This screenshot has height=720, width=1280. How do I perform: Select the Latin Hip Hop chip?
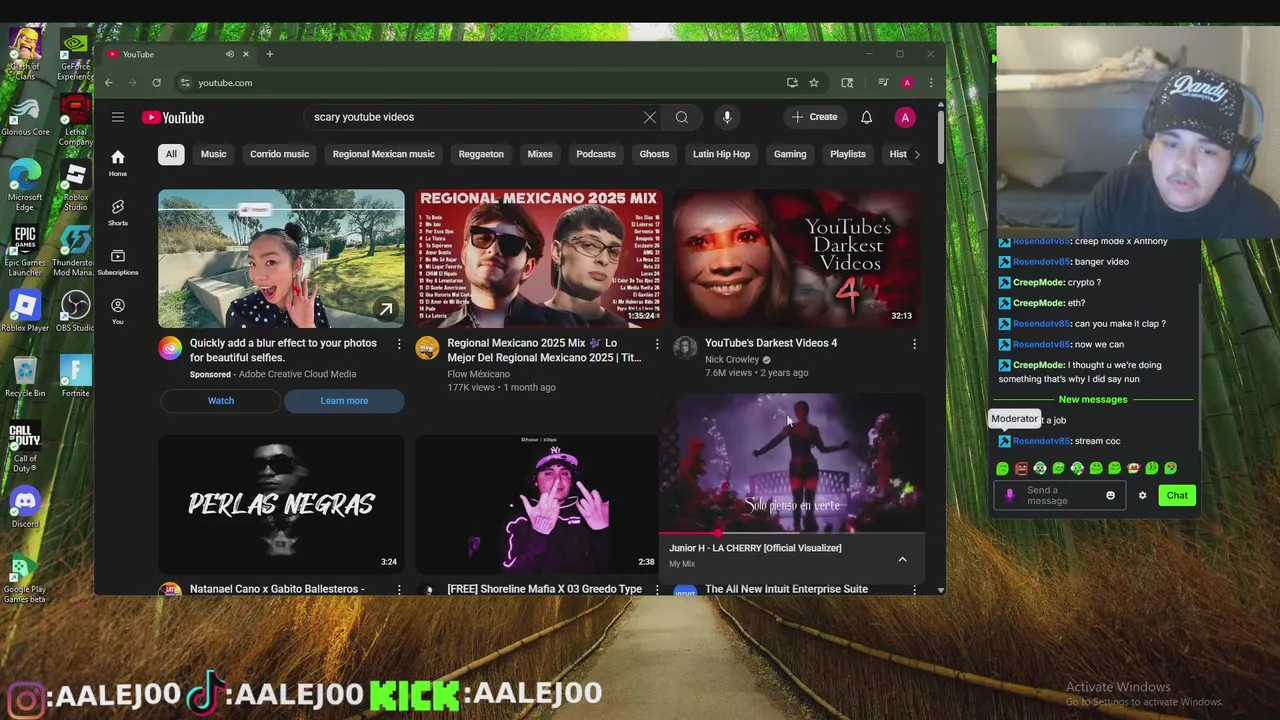[721, 154]
